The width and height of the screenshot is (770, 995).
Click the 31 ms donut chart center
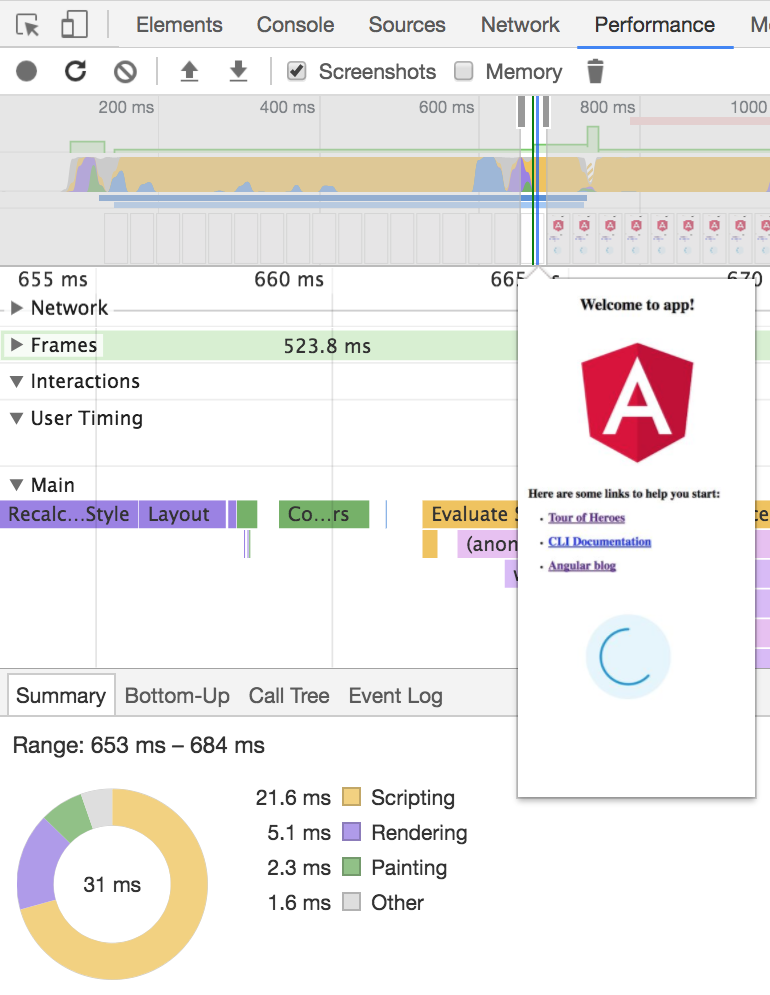(x=112, y=884)
